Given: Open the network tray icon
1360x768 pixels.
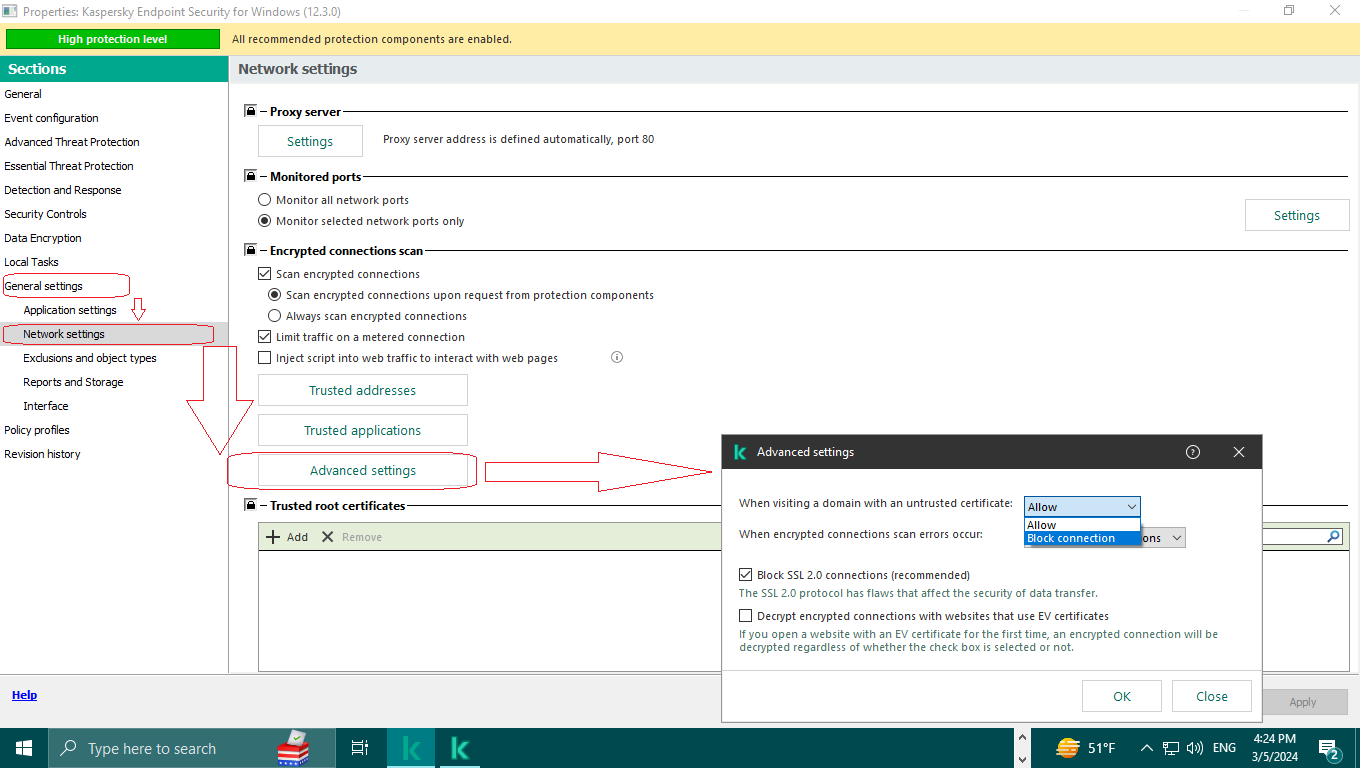Looking at the screenshot, I should (x=1171, y=748).
